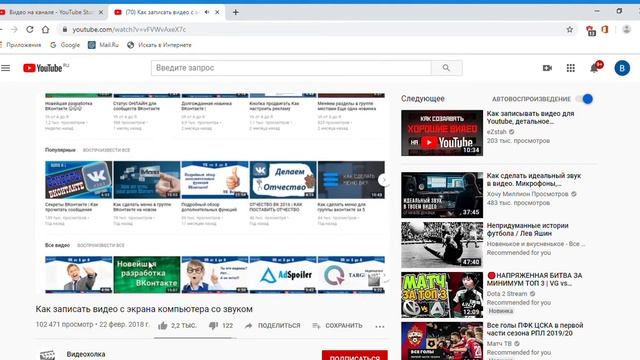The height and width of the screenshot is (360, 640).
Task: Open the Приложения bookmark
Action: pyautogui.click(x=20, y=45)
